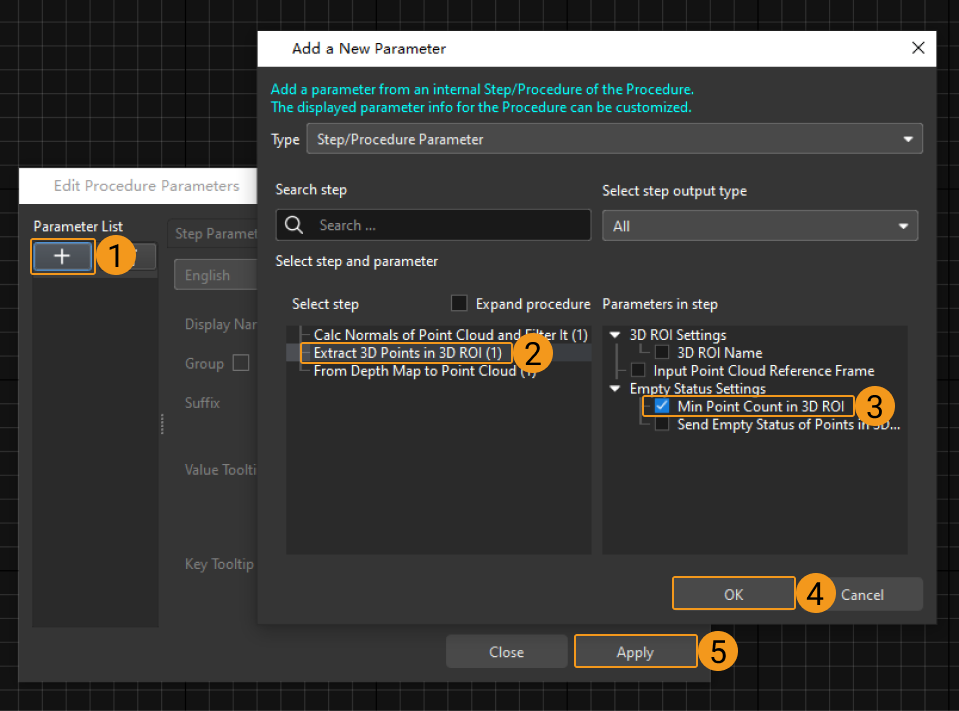Click the plus icon to add parameter
This screenshot has height=711, width=959.
(63, 257)
